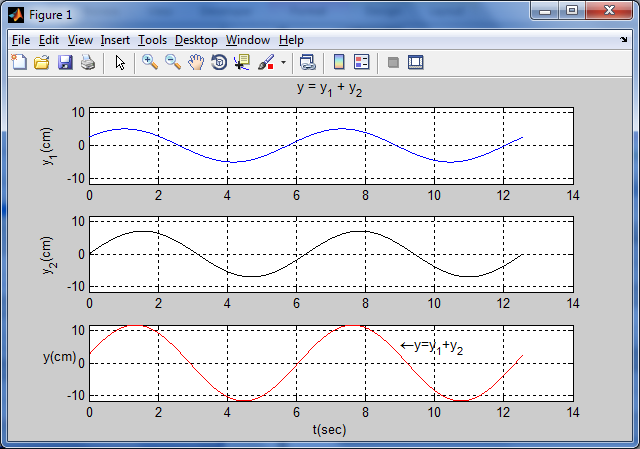640x449 pixels.
Task: Click the New Figure icon
Action: tap(19, 62)
